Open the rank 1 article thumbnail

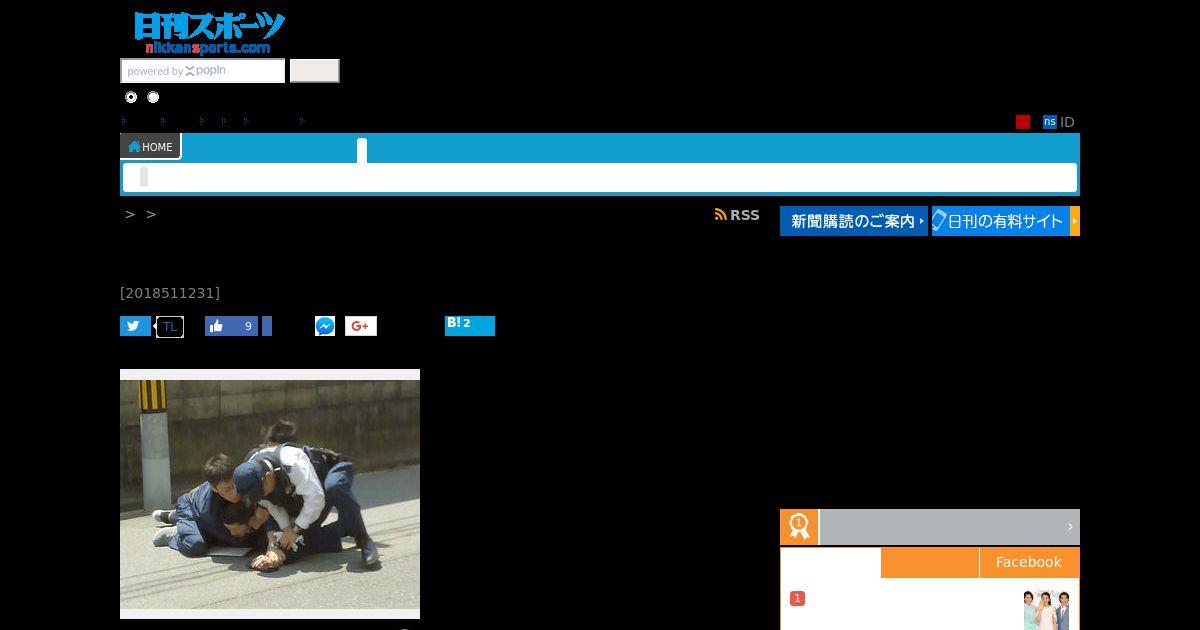click(1046, 609)
